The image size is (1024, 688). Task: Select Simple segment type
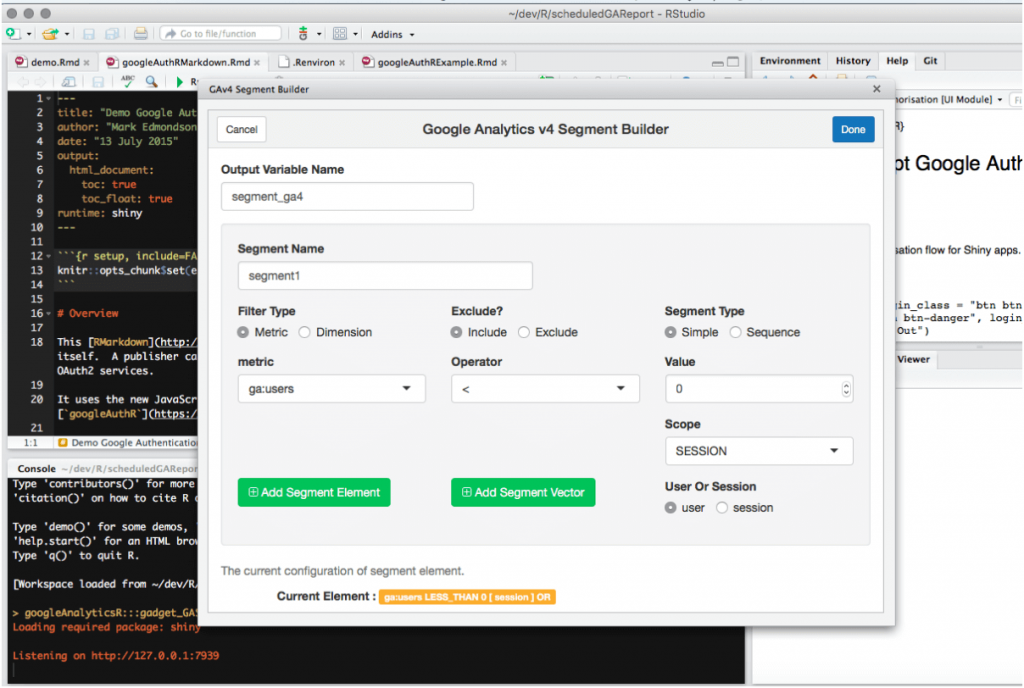pyautogui.click(x=670, y=332)
